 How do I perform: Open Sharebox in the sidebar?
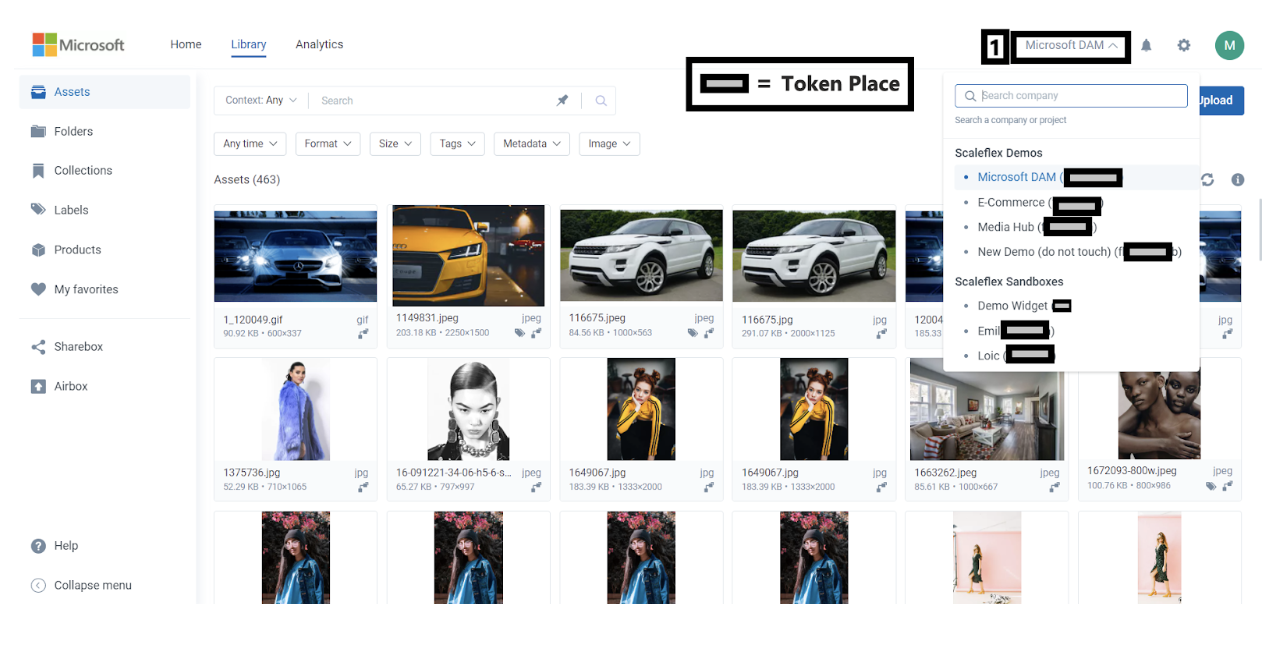78,347
